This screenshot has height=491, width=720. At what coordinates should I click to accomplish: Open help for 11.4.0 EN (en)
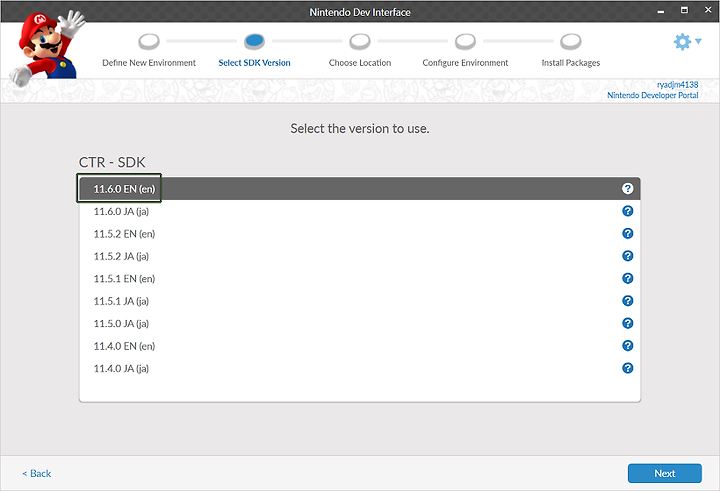pos(627,346)
